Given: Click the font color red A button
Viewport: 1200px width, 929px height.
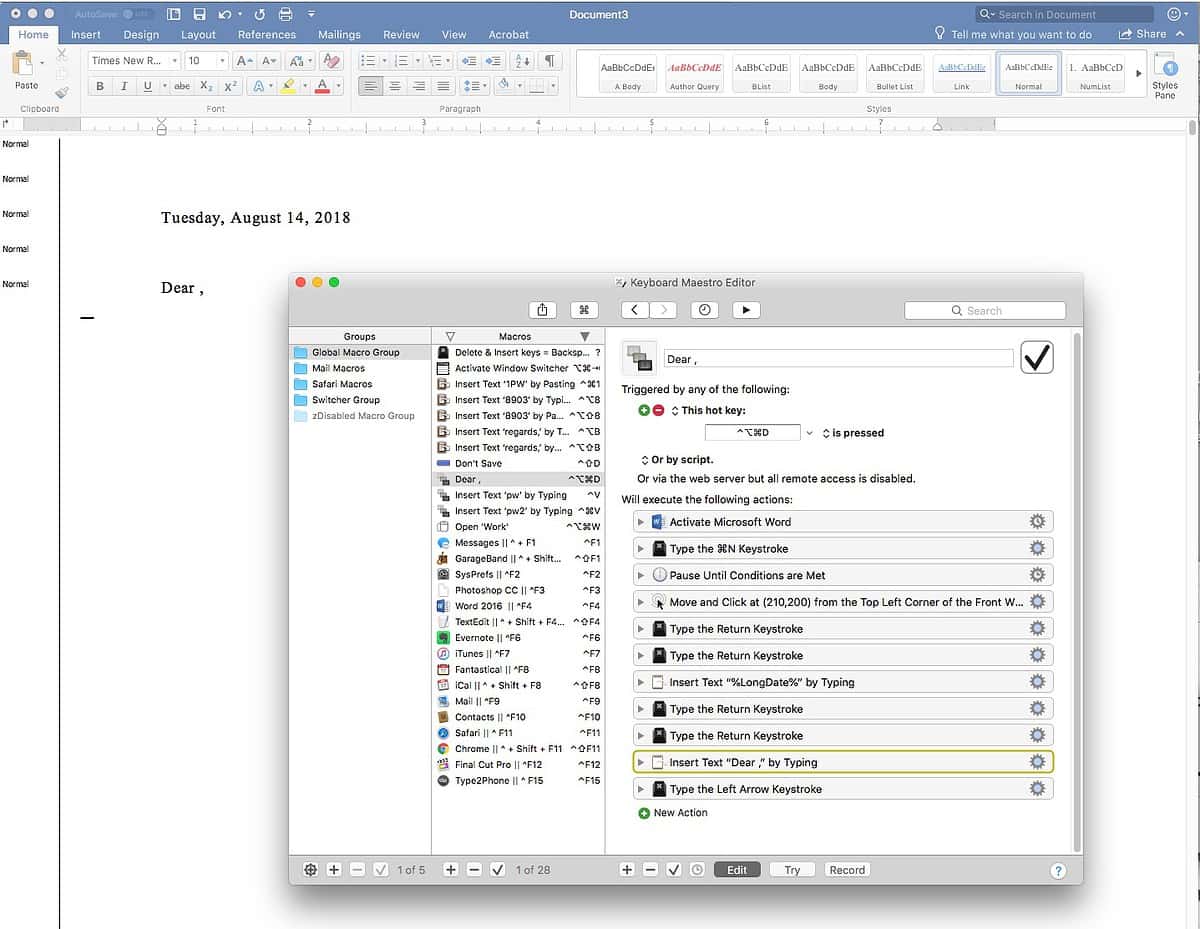Looking at the screenshot, I should [x=322, y=87].
